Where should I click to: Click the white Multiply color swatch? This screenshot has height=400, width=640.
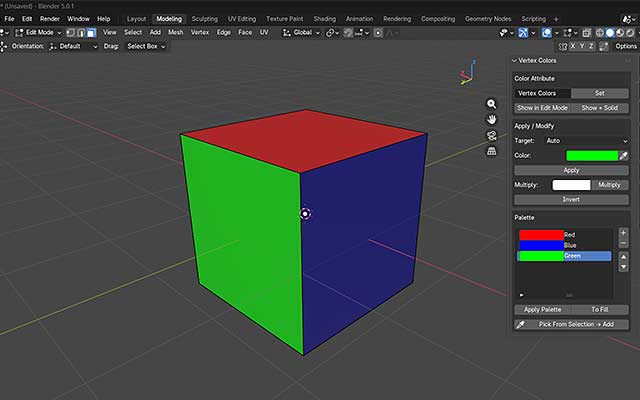pyautogui.click(x=571, y=185)
